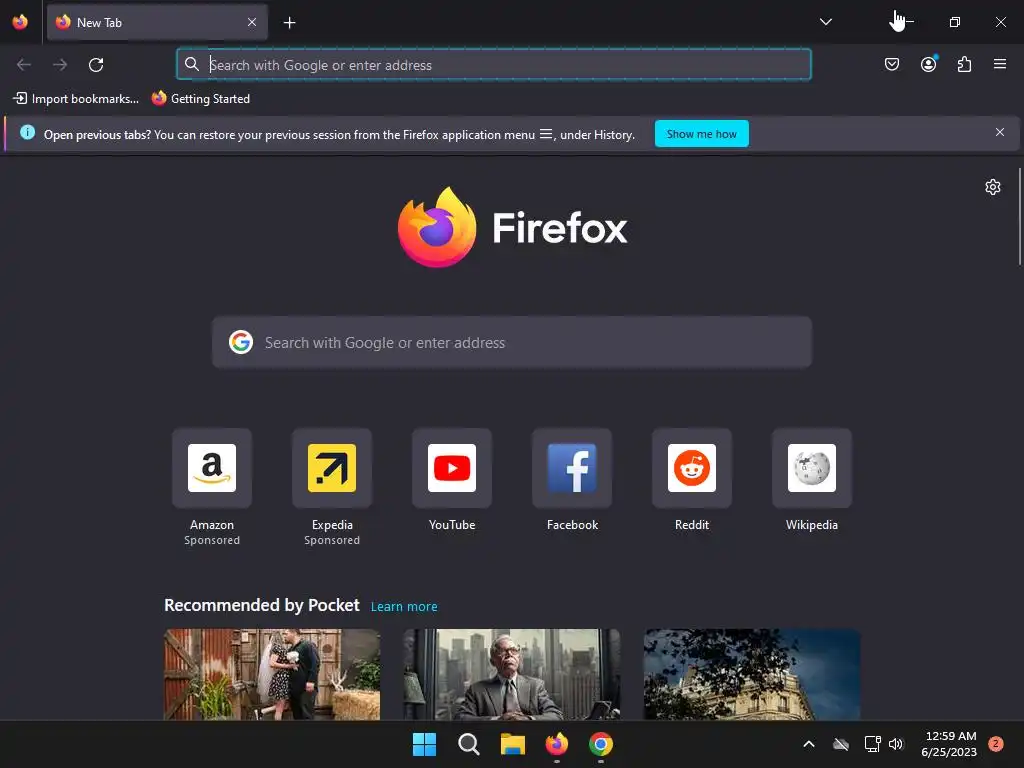
Task: Open Save to Pocket icon
Action: (x=891, y=64)
